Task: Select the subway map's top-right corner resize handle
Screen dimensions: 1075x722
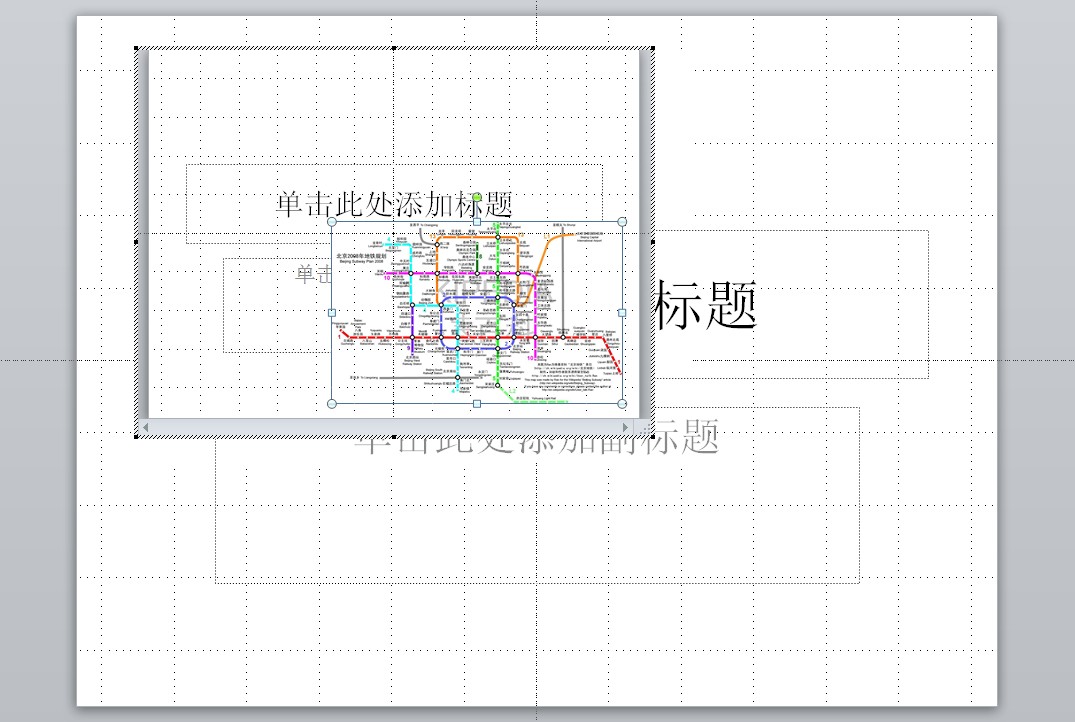Action: pyautogui.click(x=623, y=222)
